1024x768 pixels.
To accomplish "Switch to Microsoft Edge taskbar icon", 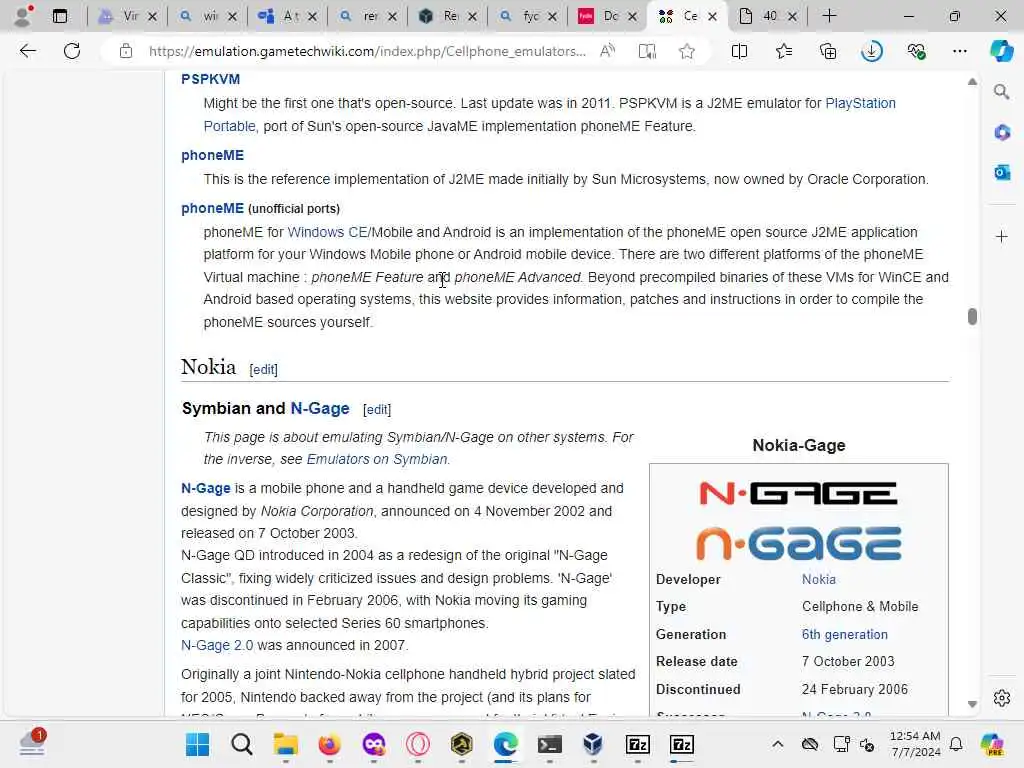I will 505,744.
